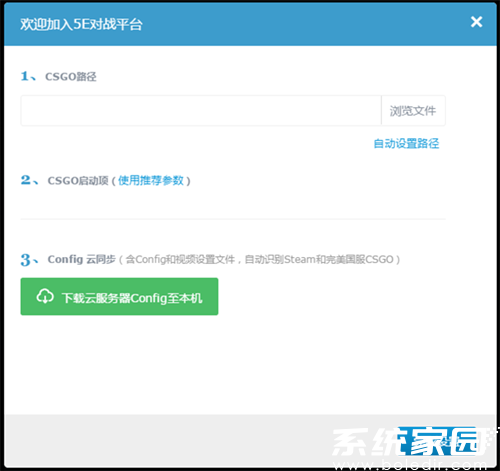Open the 浏览文件 browse file button
Image resolution: width=500 pixels, height=471 pixels.
coord(413,111)
